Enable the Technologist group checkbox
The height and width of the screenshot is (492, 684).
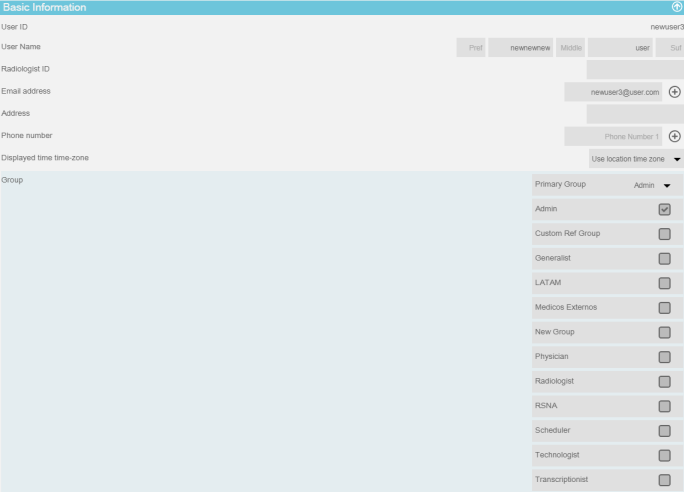664,455
